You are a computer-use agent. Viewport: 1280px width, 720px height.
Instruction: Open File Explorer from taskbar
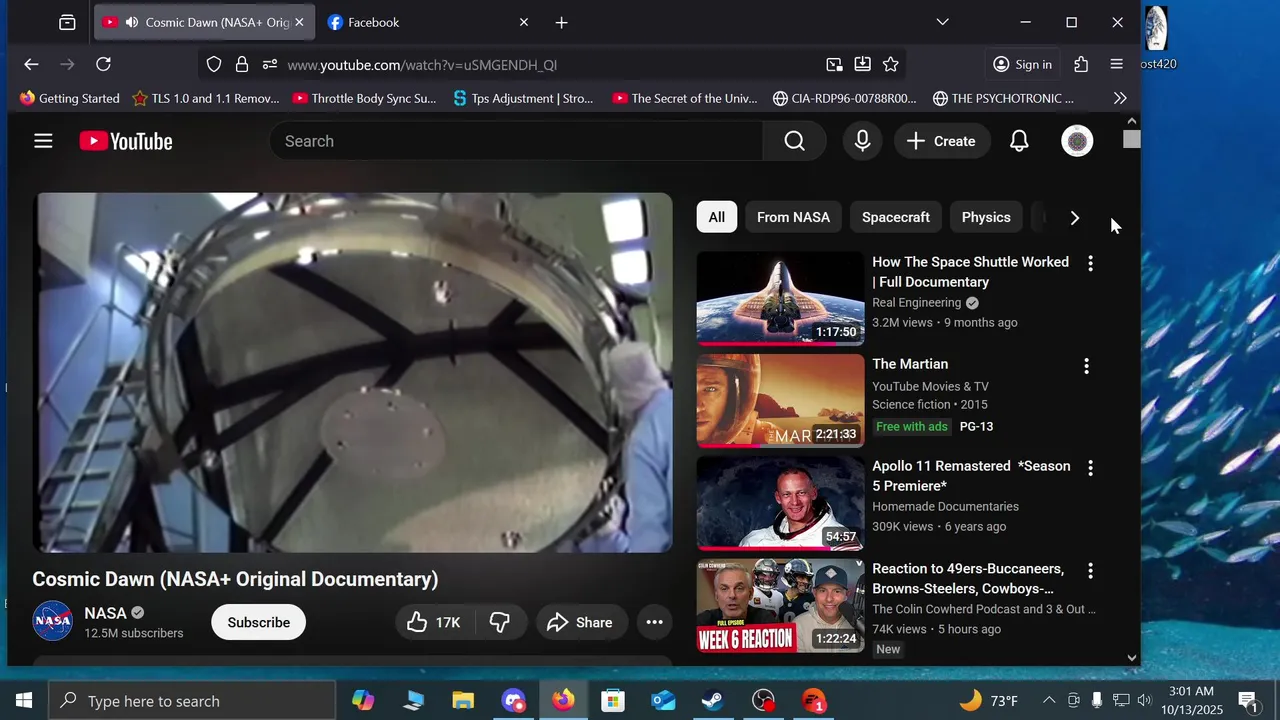[463, 701]
